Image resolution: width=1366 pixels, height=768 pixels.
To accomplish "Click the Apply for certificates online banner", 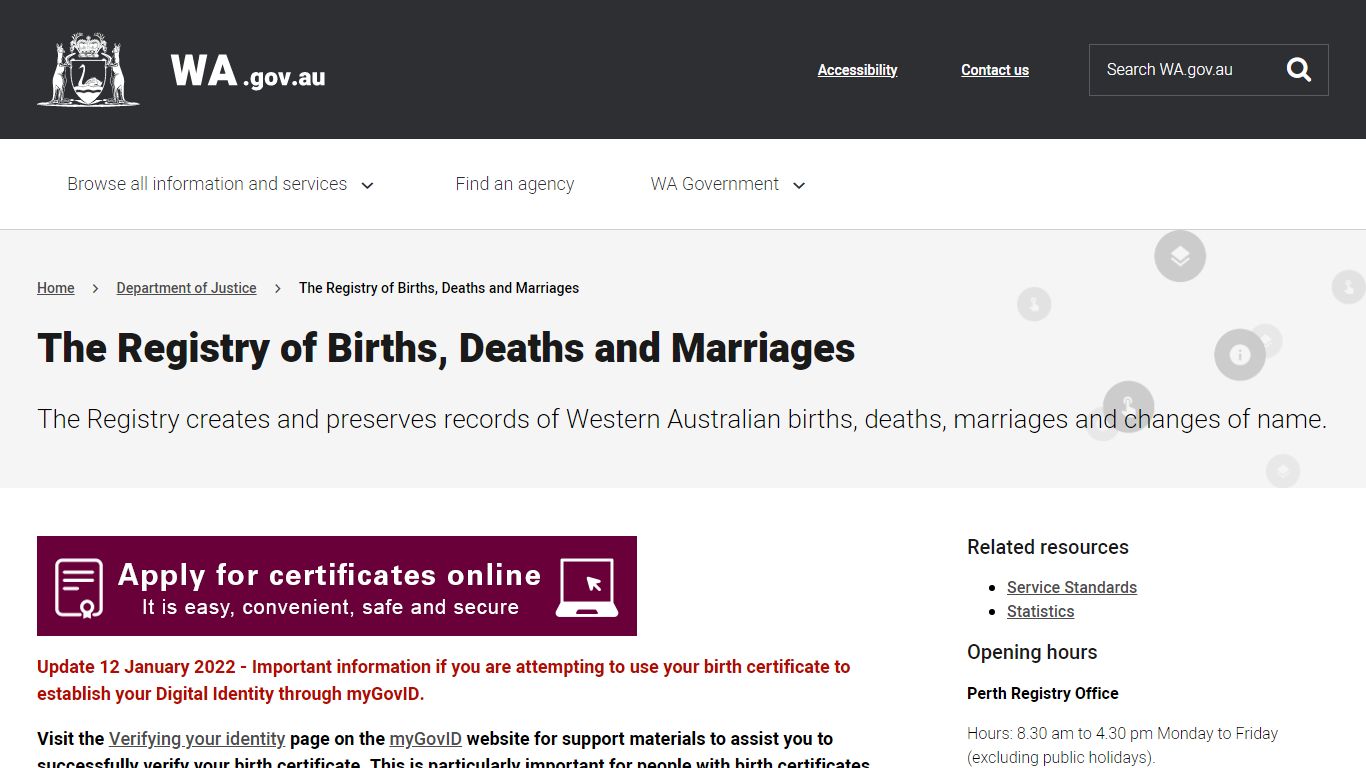I will click(337, 586).
